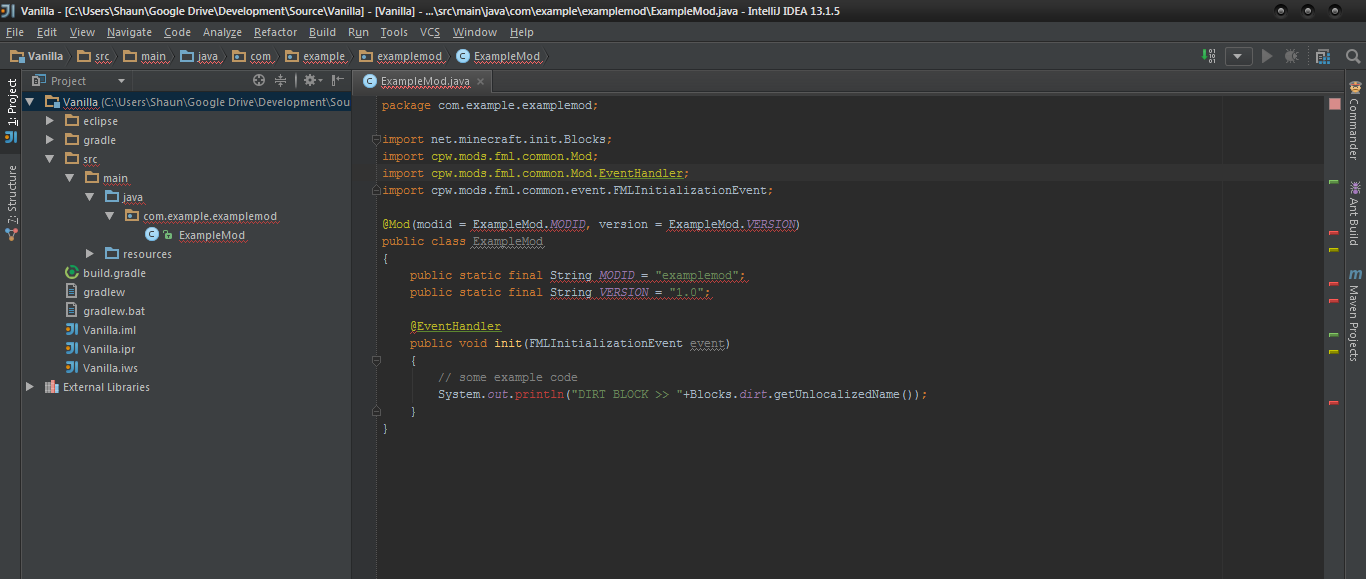Start debugging with the bug icon
Screen dimensions: 1366x579
[1291, 56]
